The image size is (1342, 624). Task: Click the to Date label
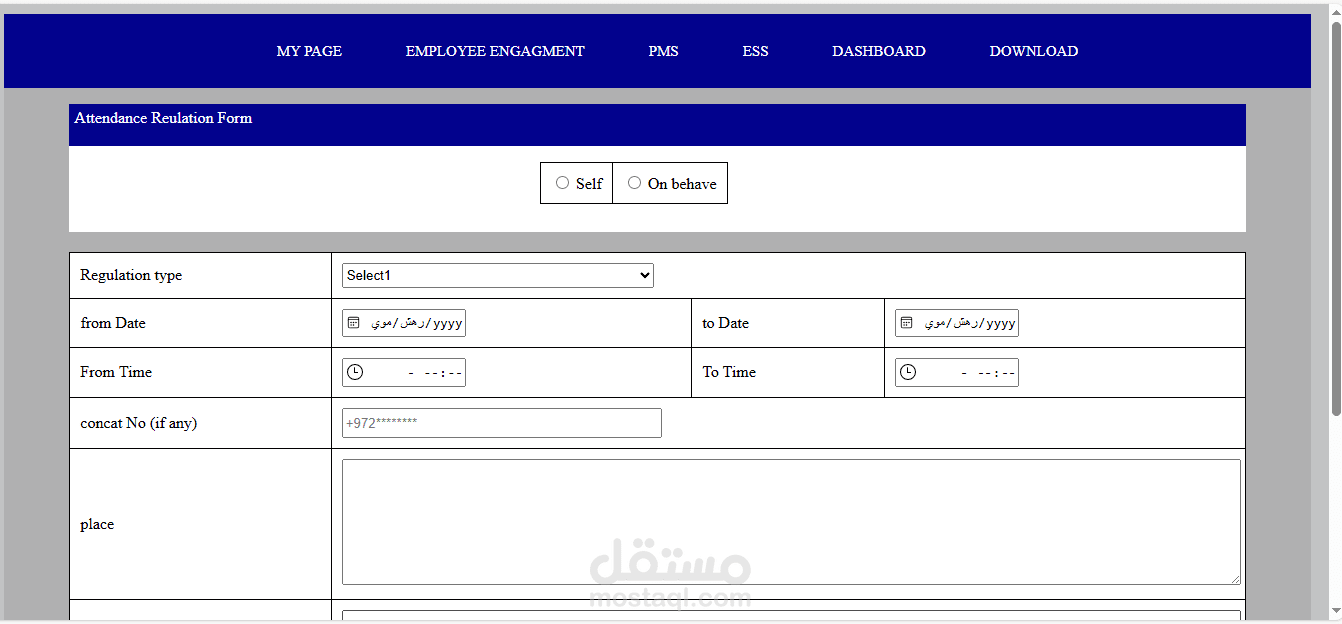(725, 323)
